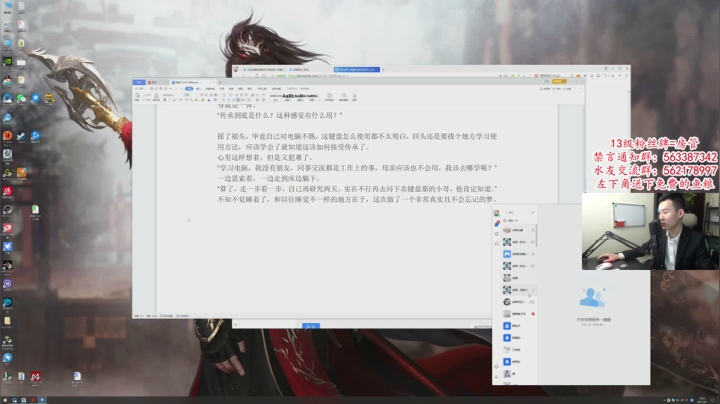720x404 pixels.
Task: Click the line starting "学习电脑，我没有朋友"
Action: (357, 168)
